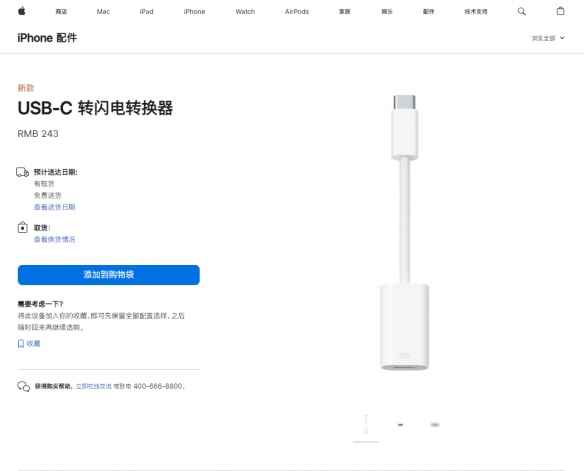Click the check pickup availability link
Viewport: 584px width, 471px height.
pyautogui.click(x=55, y=239)
